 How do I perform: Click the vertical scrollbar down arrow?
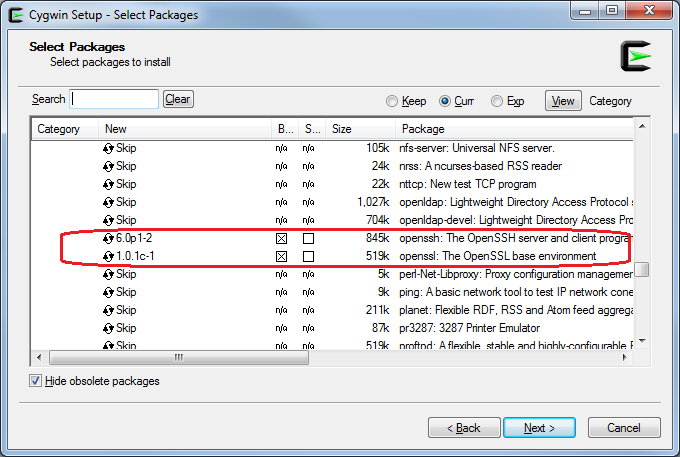point(642,341)
